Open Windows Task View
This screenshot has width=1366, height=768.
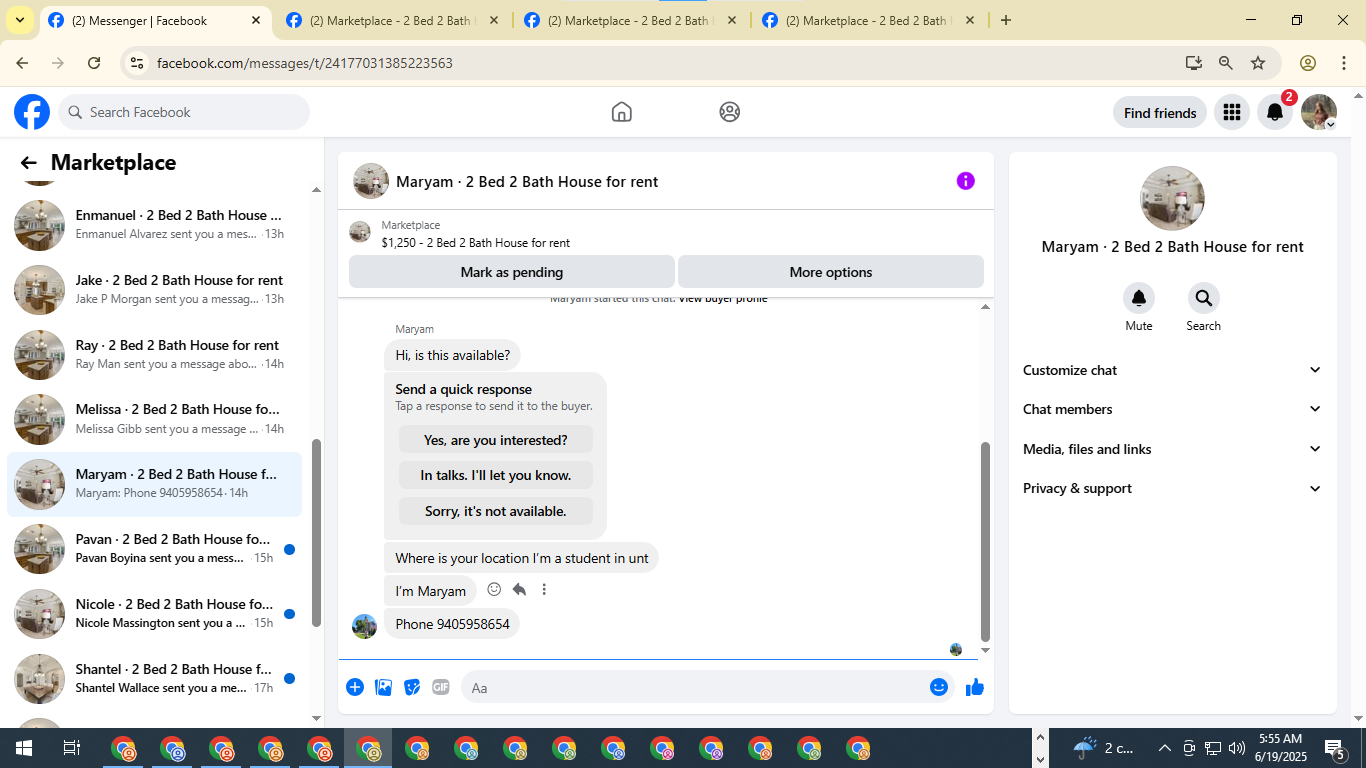[x=71, y=748]
